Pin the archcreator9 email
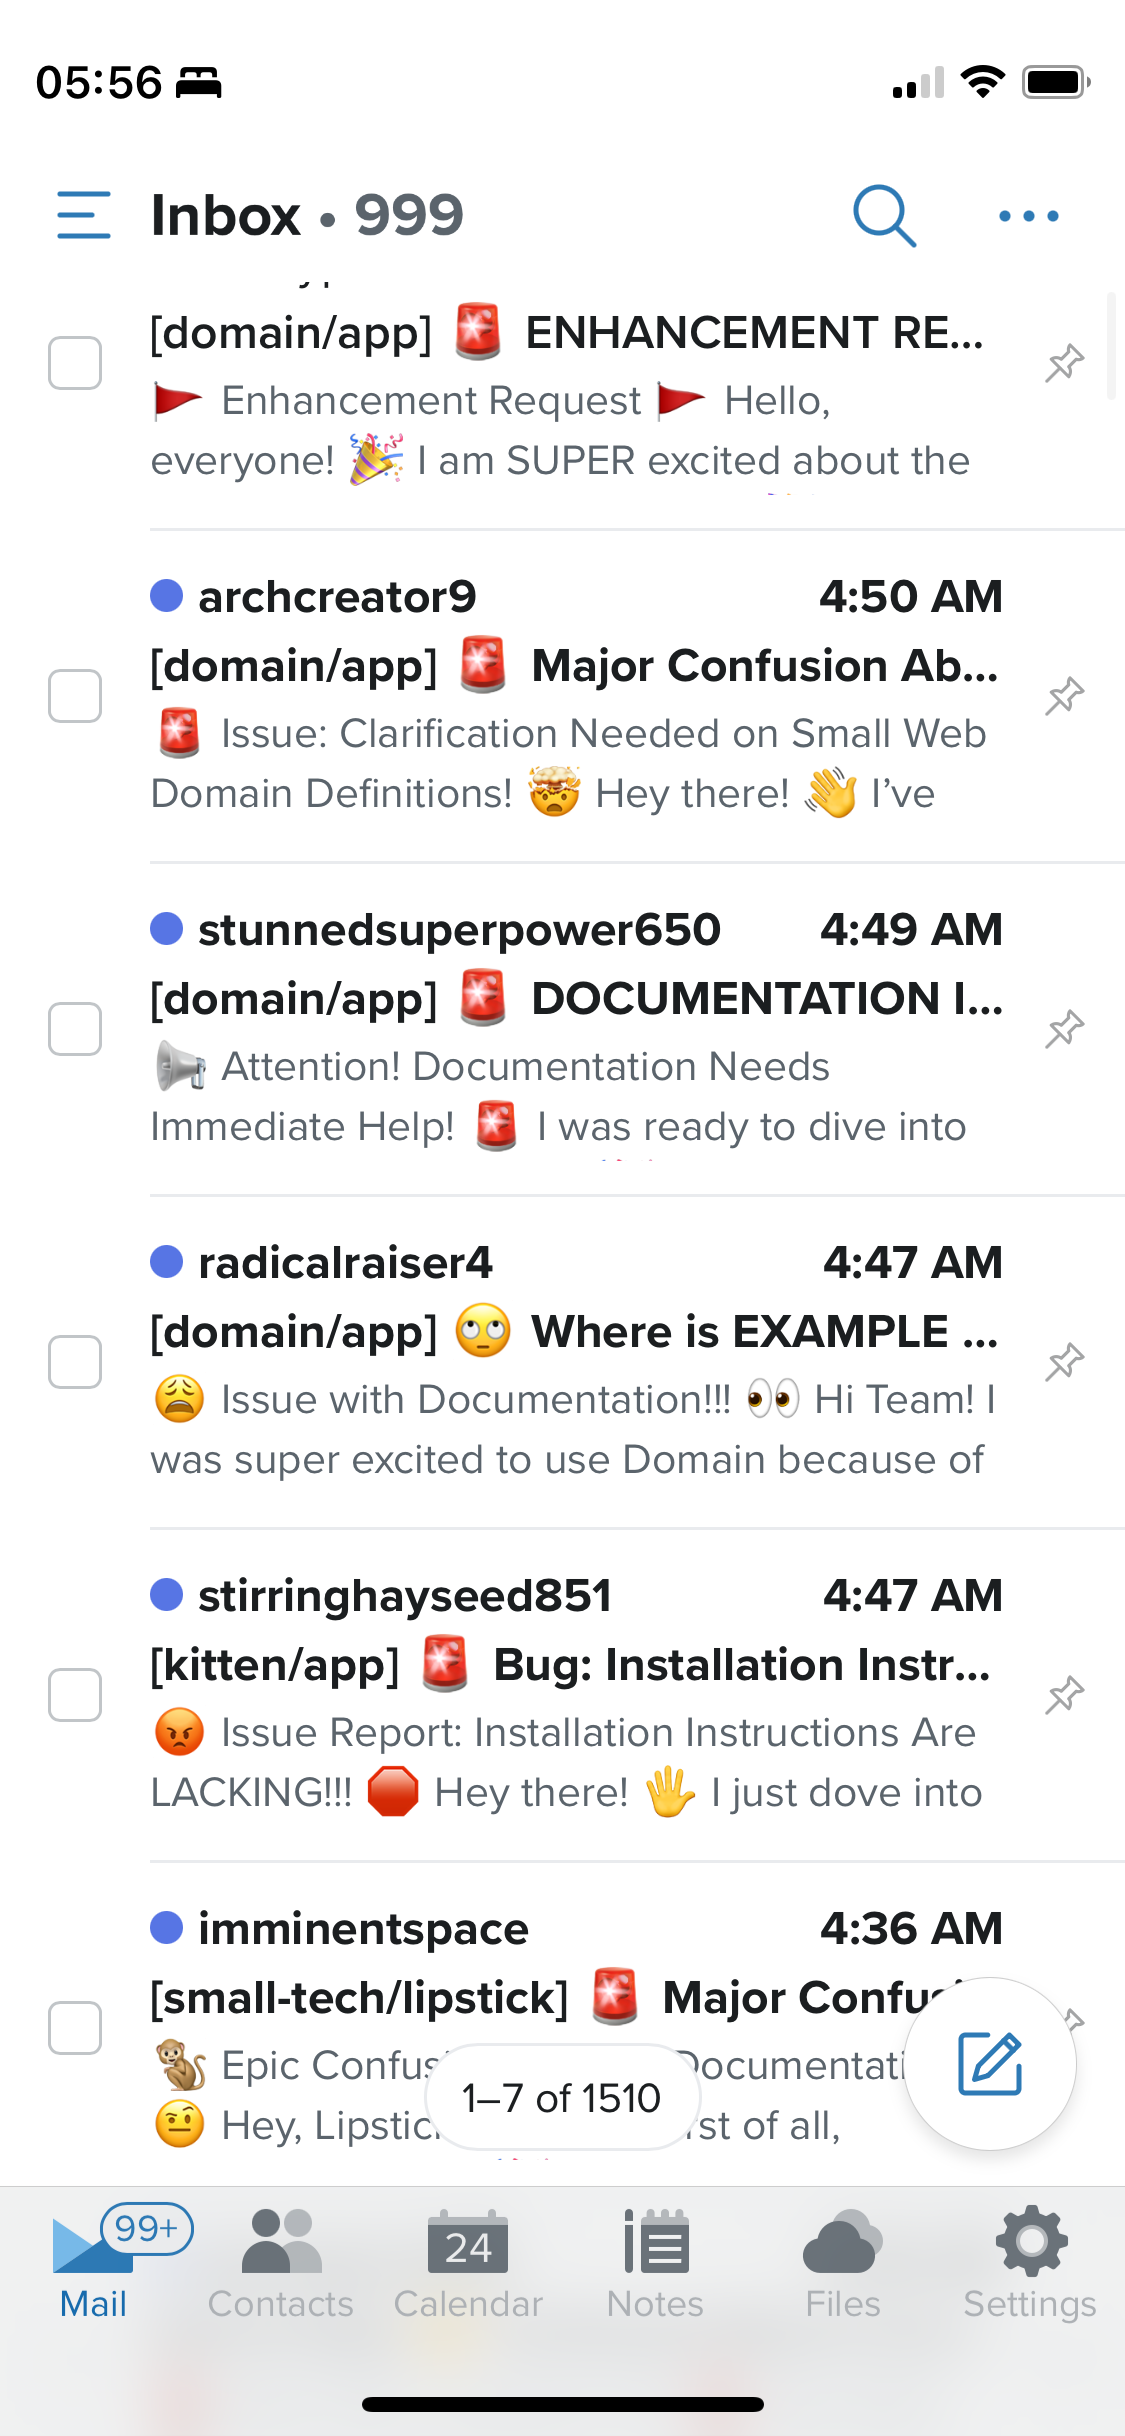The height and width of the screenshot is (2436, 1125). [x=1065, y=695]
